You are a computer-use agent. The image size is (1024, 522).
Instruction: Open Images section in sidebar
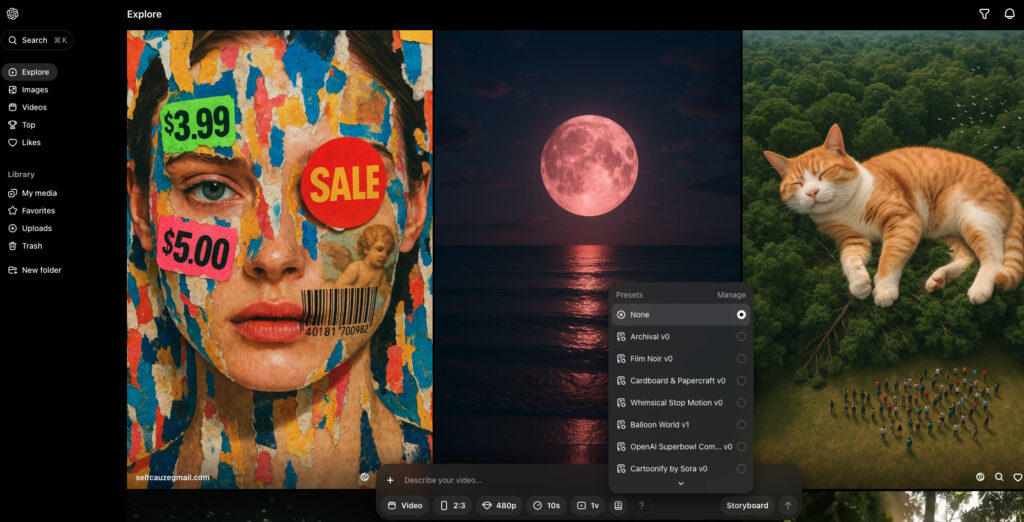pos(29,90)
